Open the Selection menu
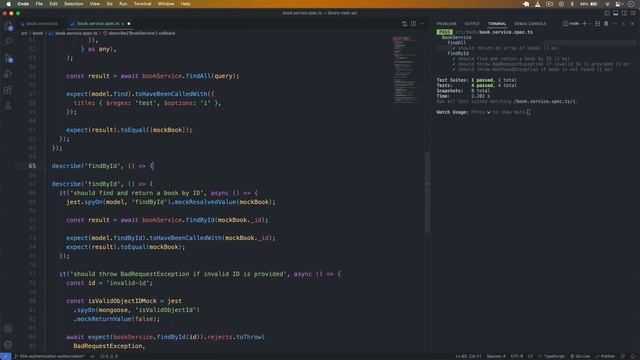The image size is (640, 360). [73, 4]
